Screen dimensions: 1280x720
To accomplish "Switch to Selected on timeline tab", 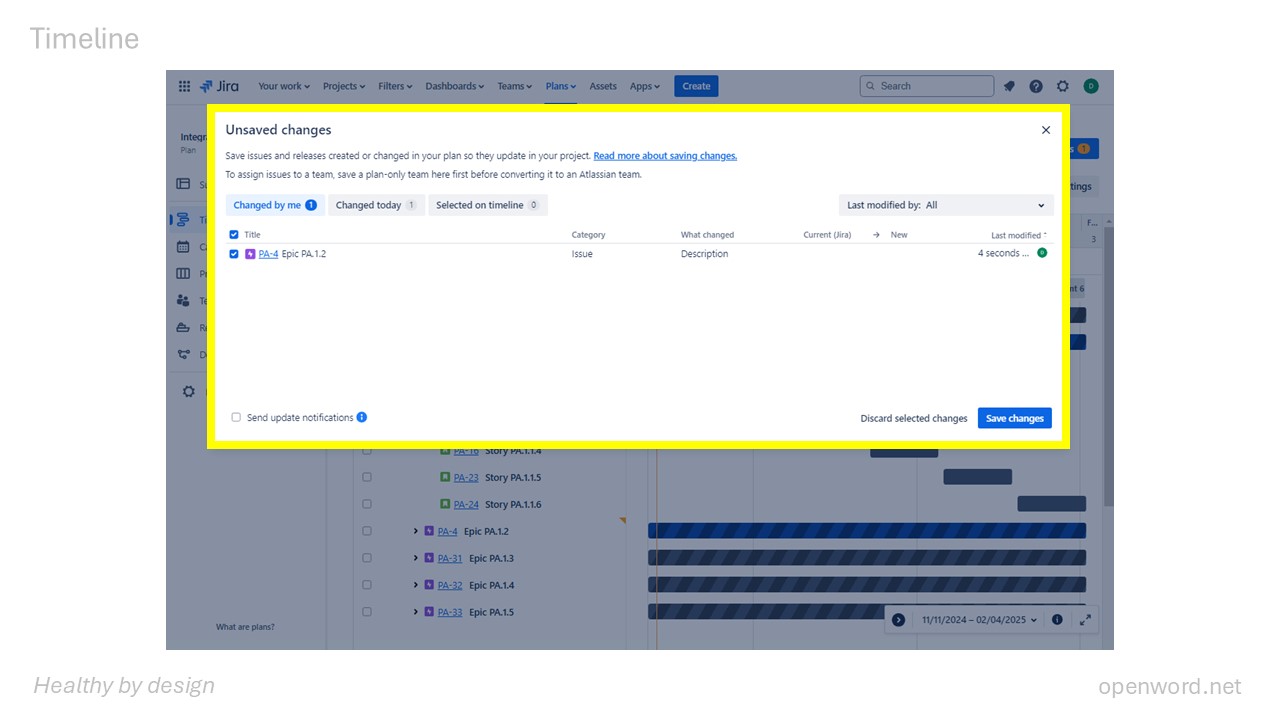I will (x=488, y=205).
